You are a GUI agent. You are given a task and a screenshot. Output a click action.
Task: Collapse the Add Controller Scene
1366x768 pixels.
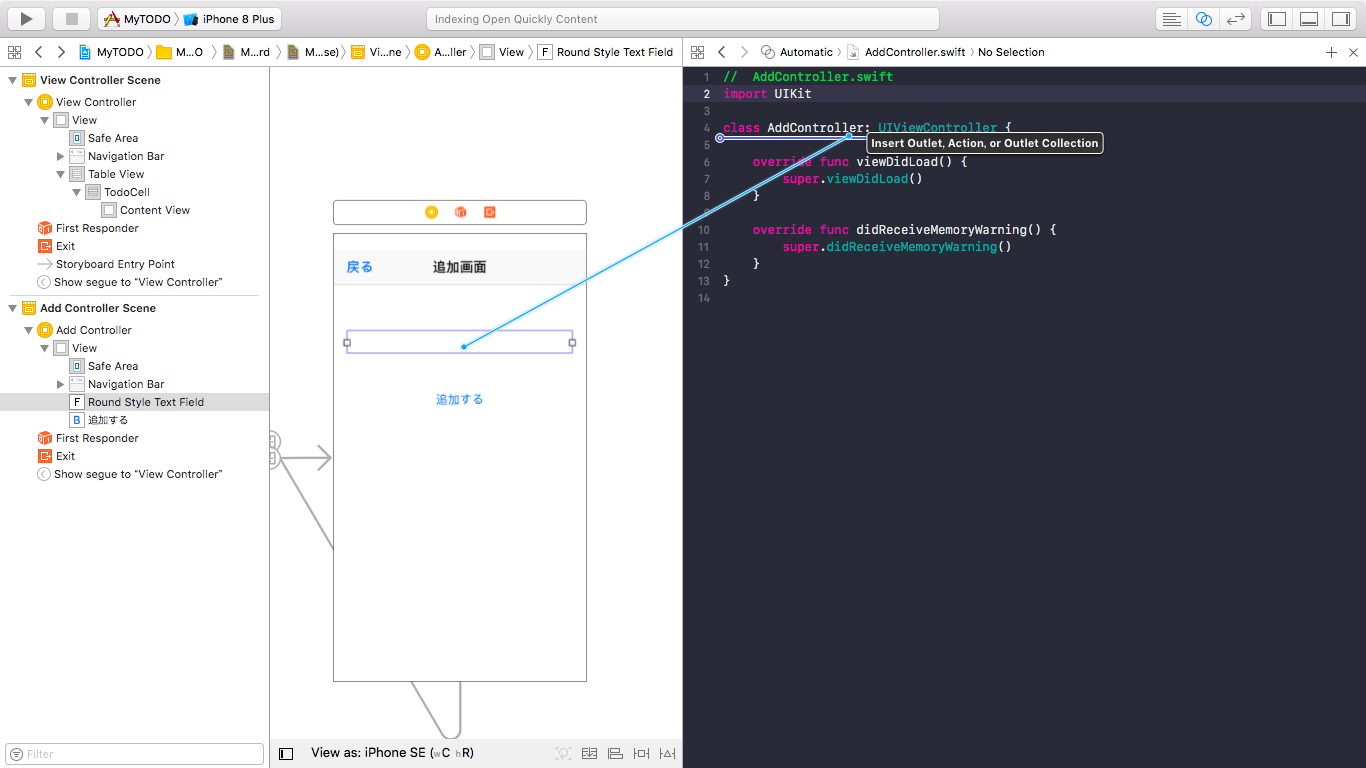(10, 308)
